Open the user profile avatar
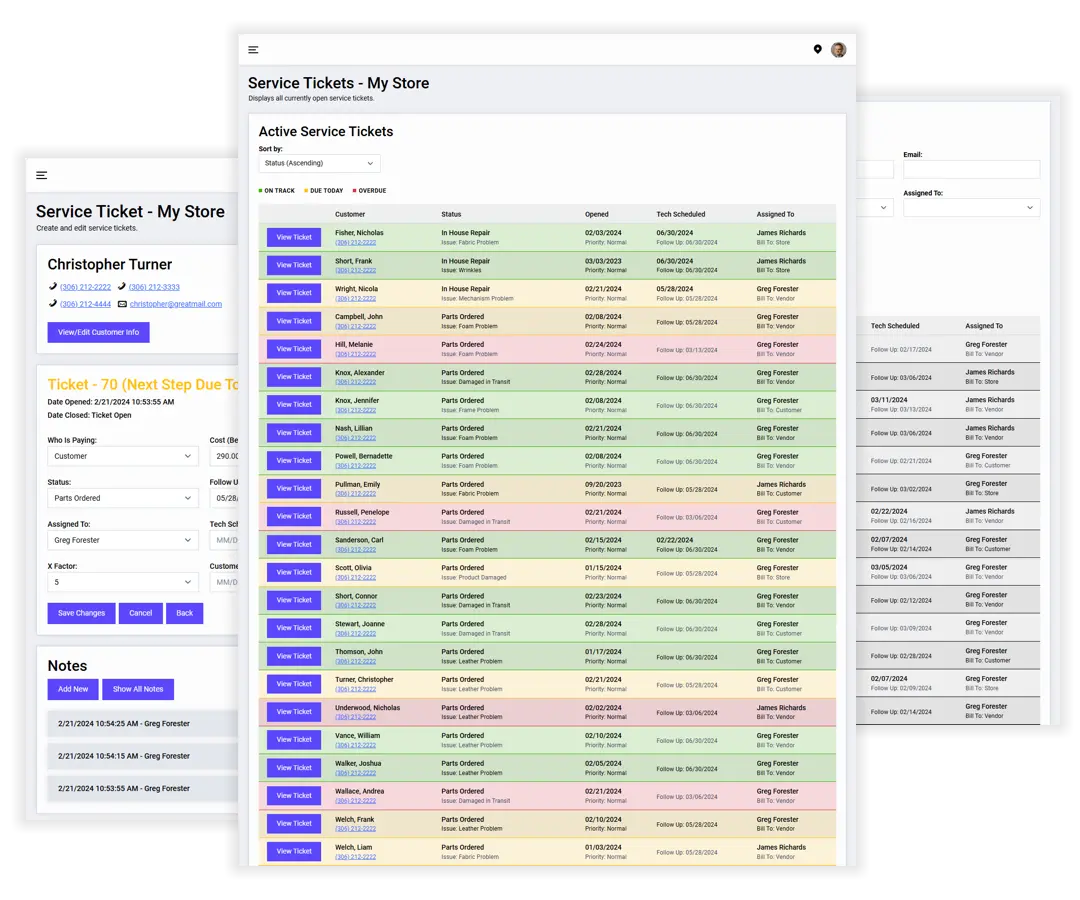Screen dimensions: 1080x900 (838, 50)
